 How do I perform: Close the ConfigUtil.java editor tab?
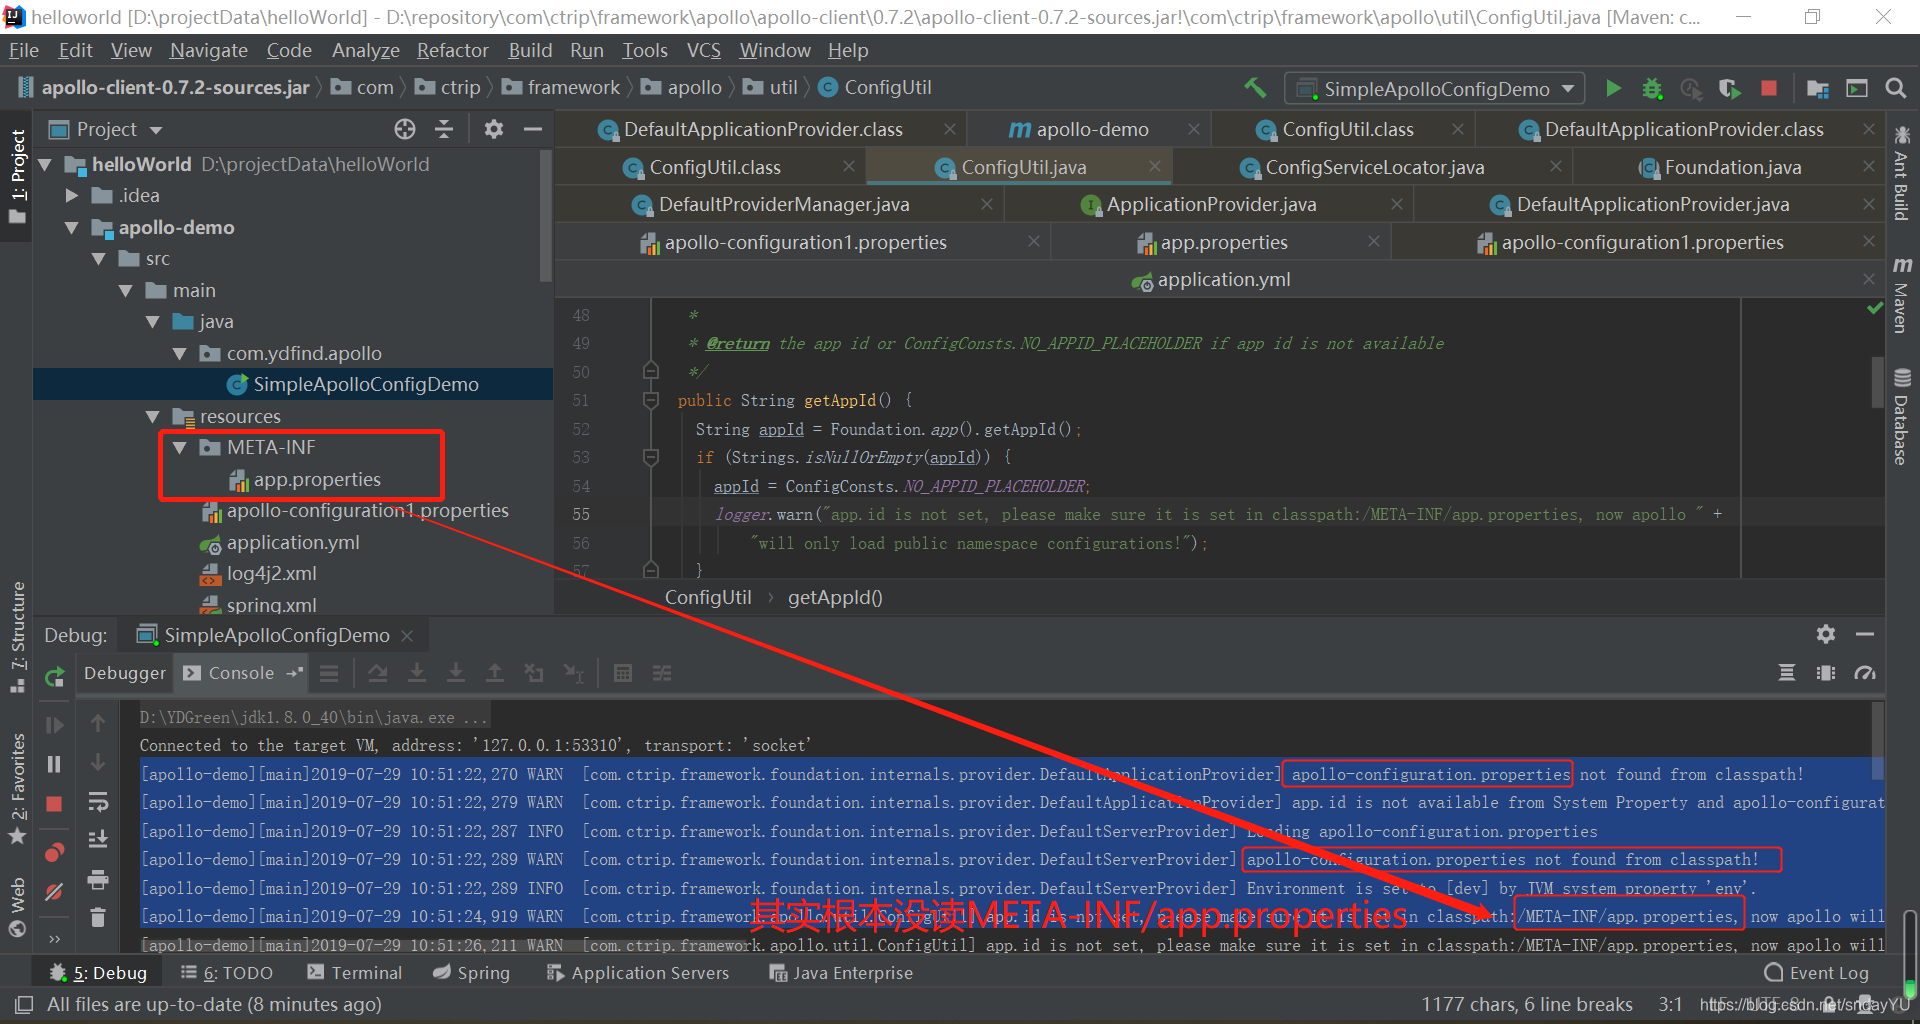coord(1155,167)
